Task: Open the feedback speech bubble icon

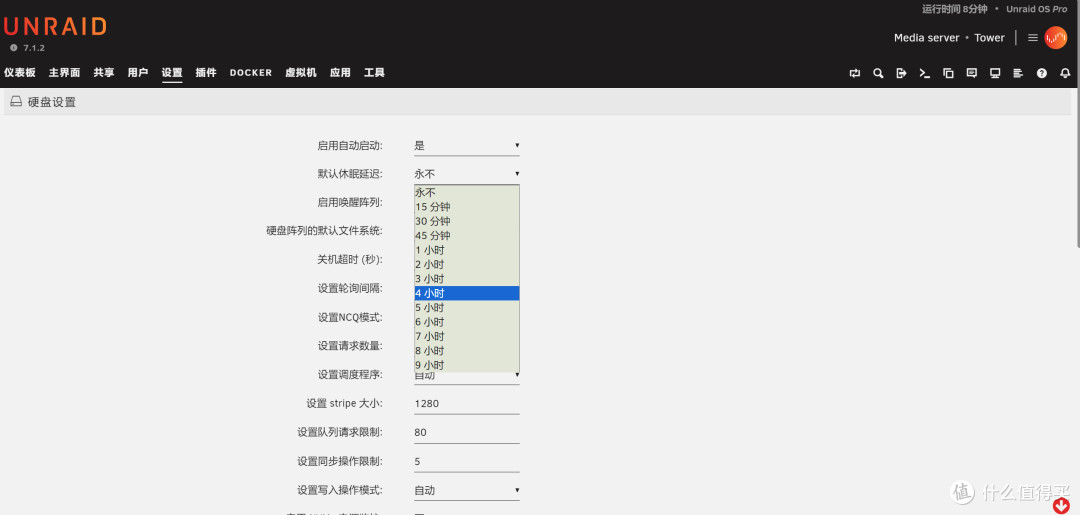Action: coord(971,73)
